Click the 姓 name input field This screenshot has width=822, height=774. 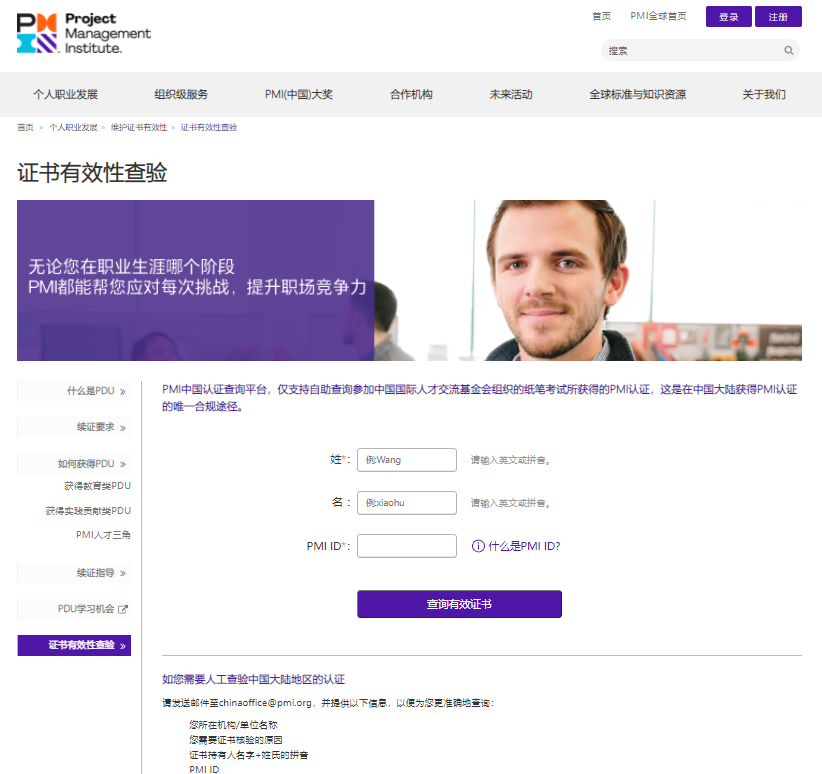407,459
